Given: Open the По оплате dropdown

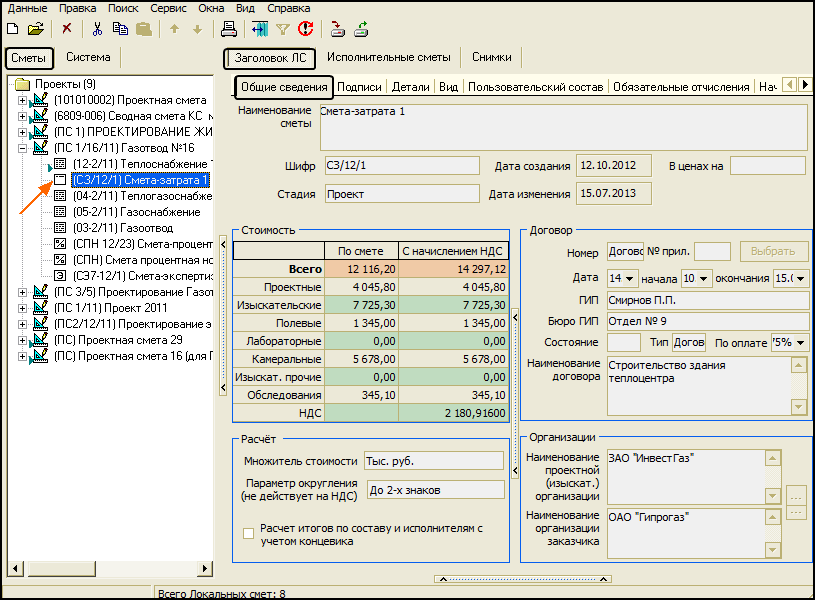Looking at the screenshot, I should 800,342.
